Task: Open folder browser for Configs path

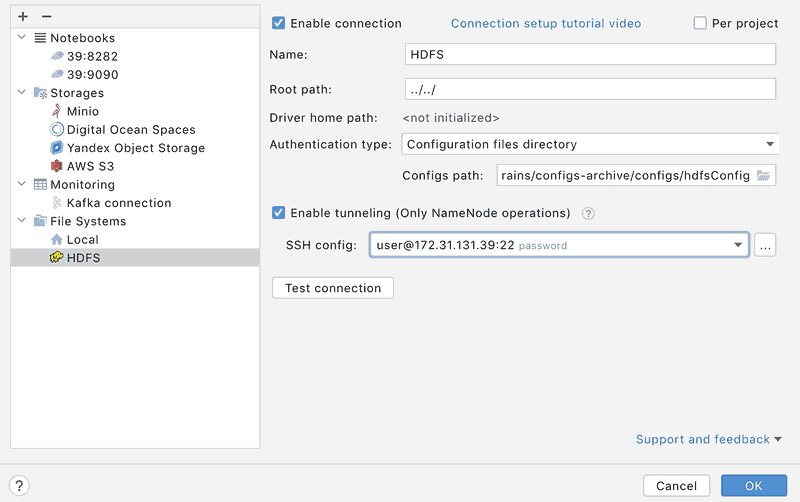Action: (763, 175)
